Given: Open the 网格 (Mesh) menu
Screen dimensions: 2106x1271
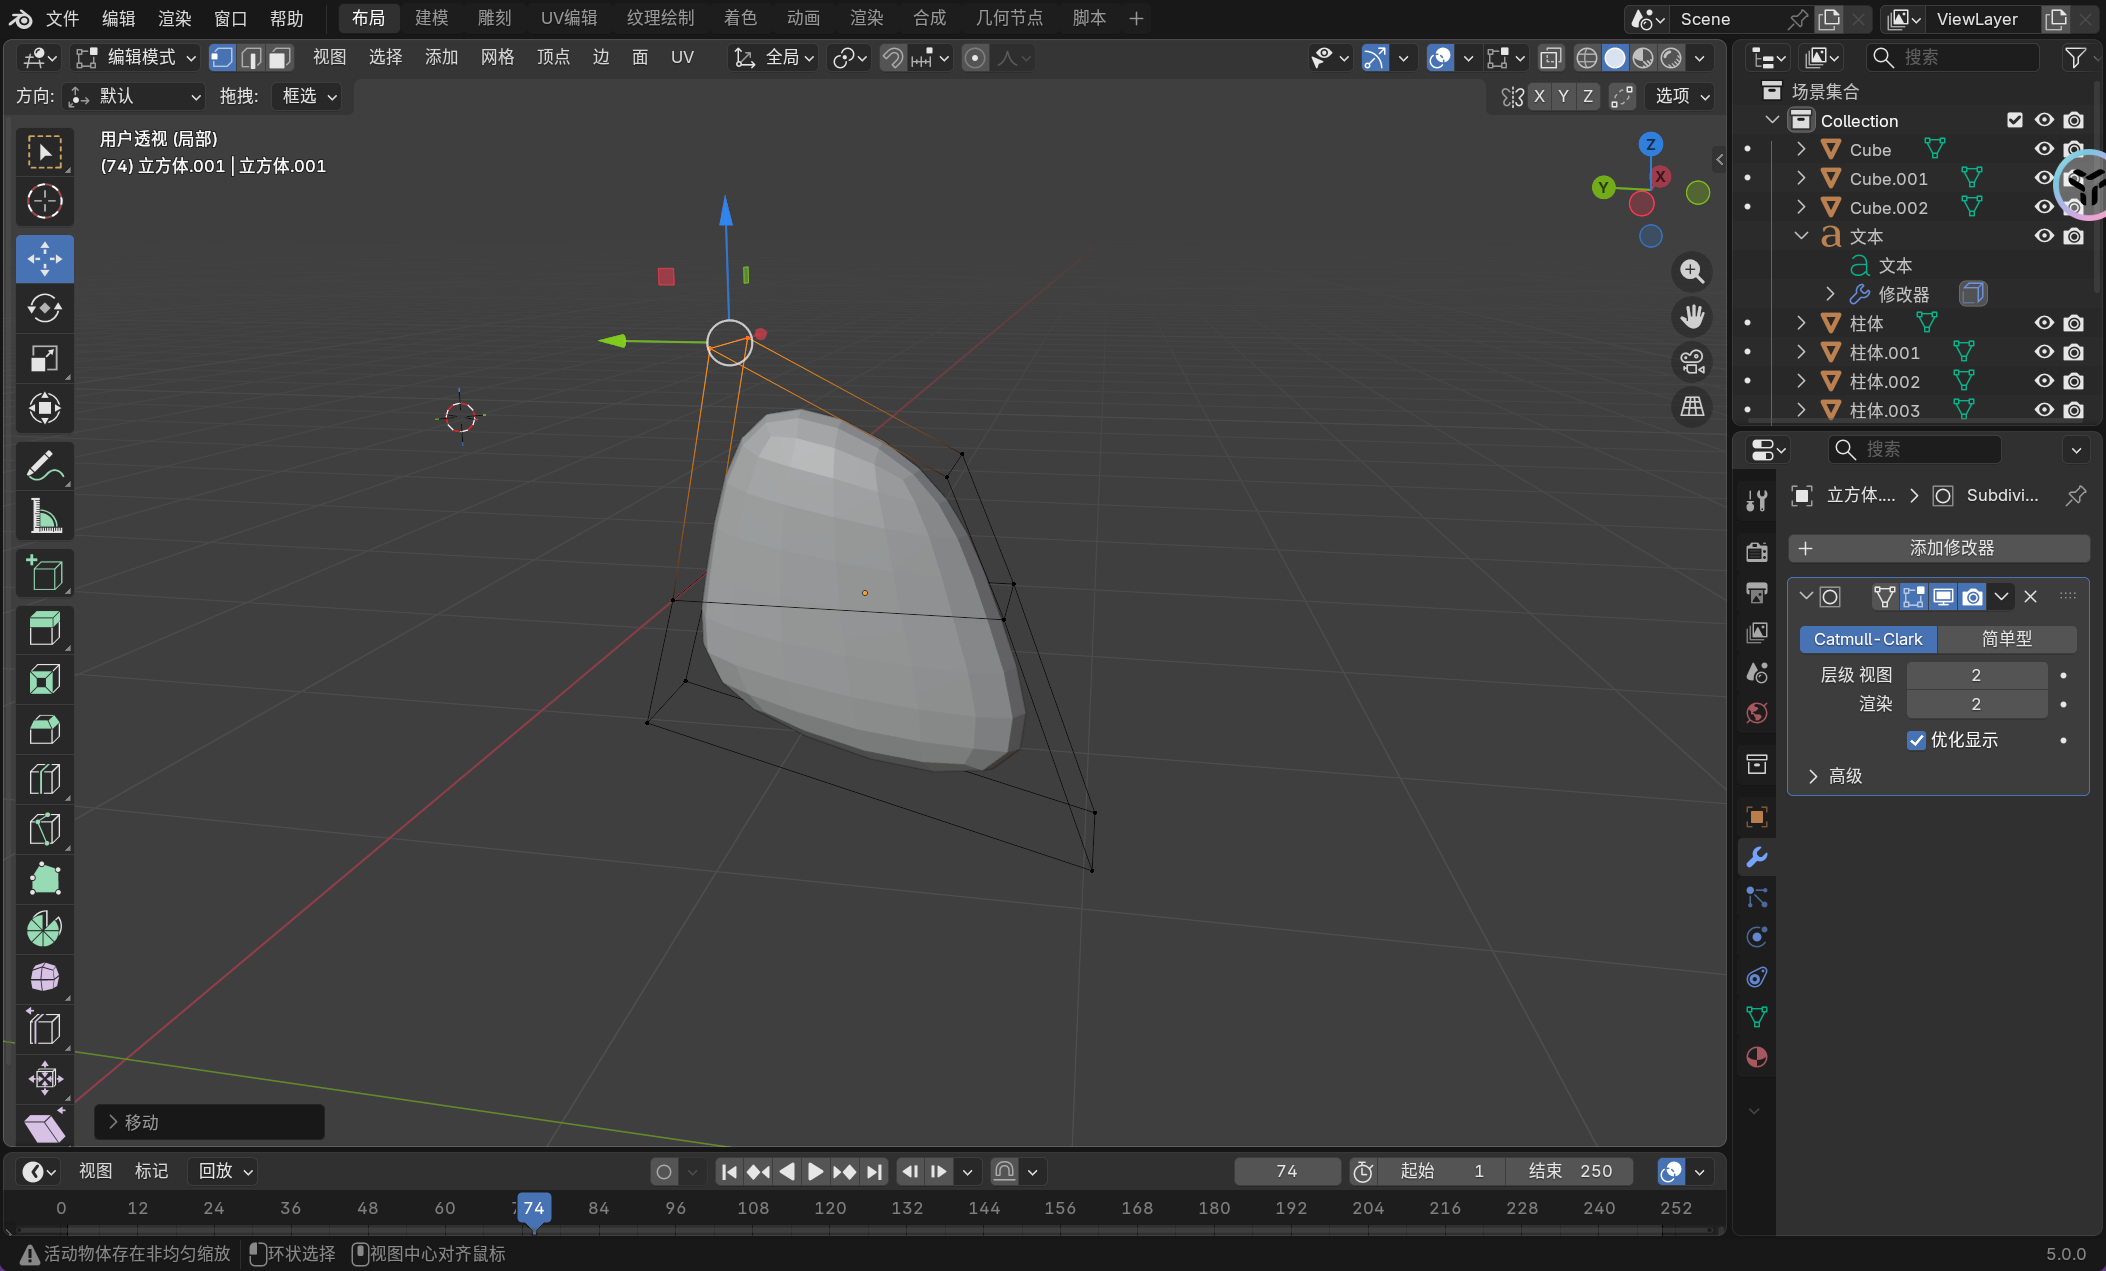Looking at the screenshot, I should pos(497,58).
